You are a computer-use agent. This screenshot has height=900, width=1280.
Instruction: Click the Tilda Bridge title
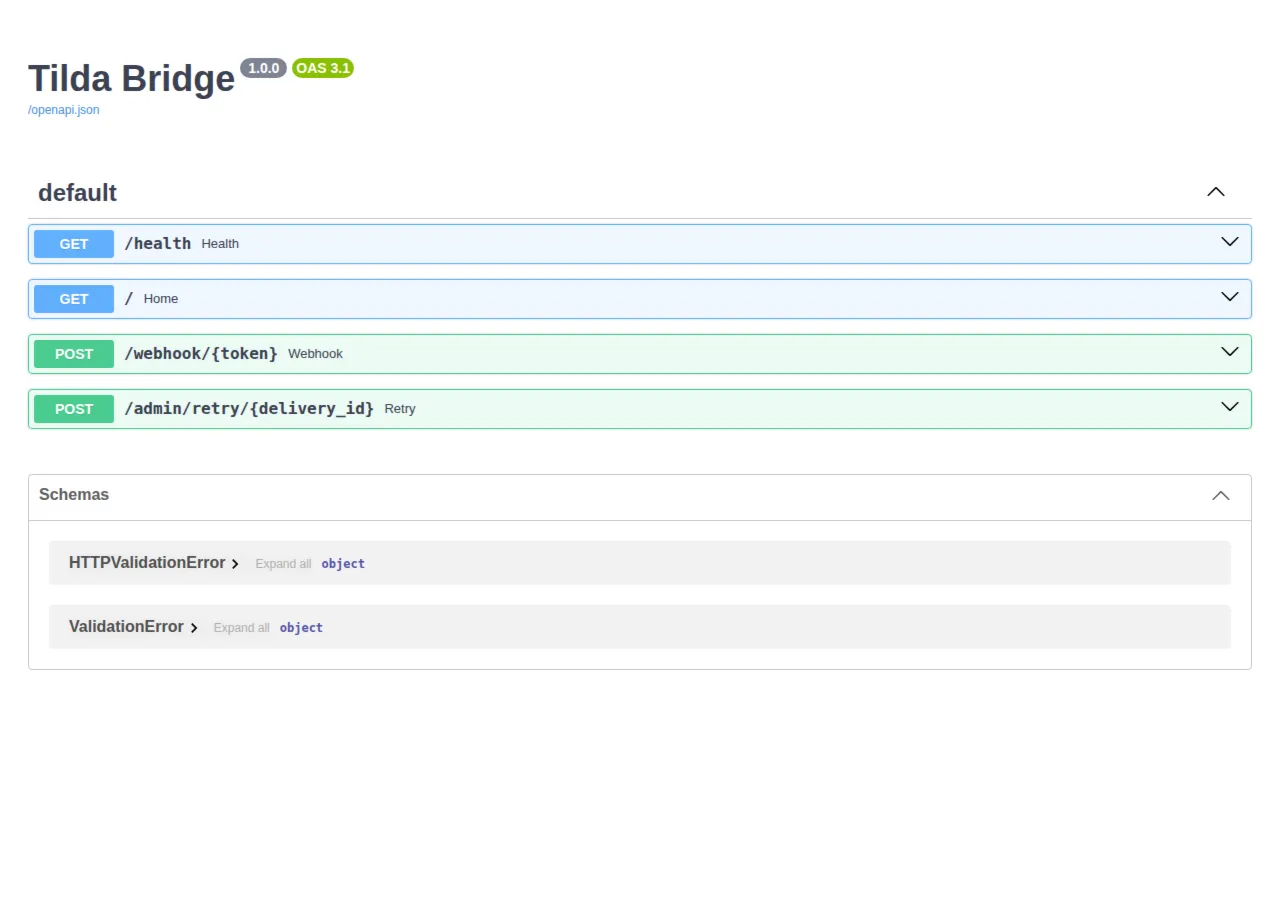(131, 78)
